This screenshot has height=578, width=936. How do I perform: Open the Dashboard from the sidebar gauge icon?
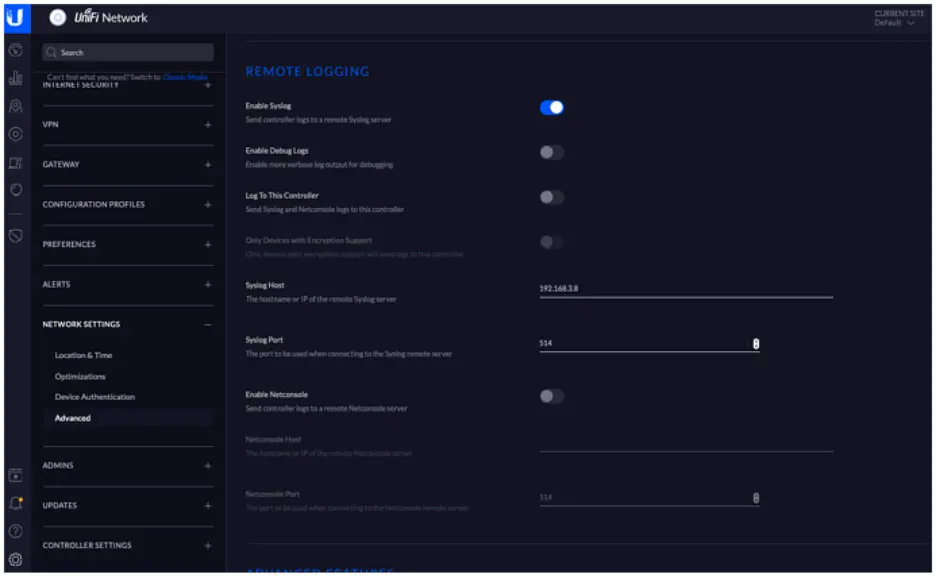tap(16, 50)
